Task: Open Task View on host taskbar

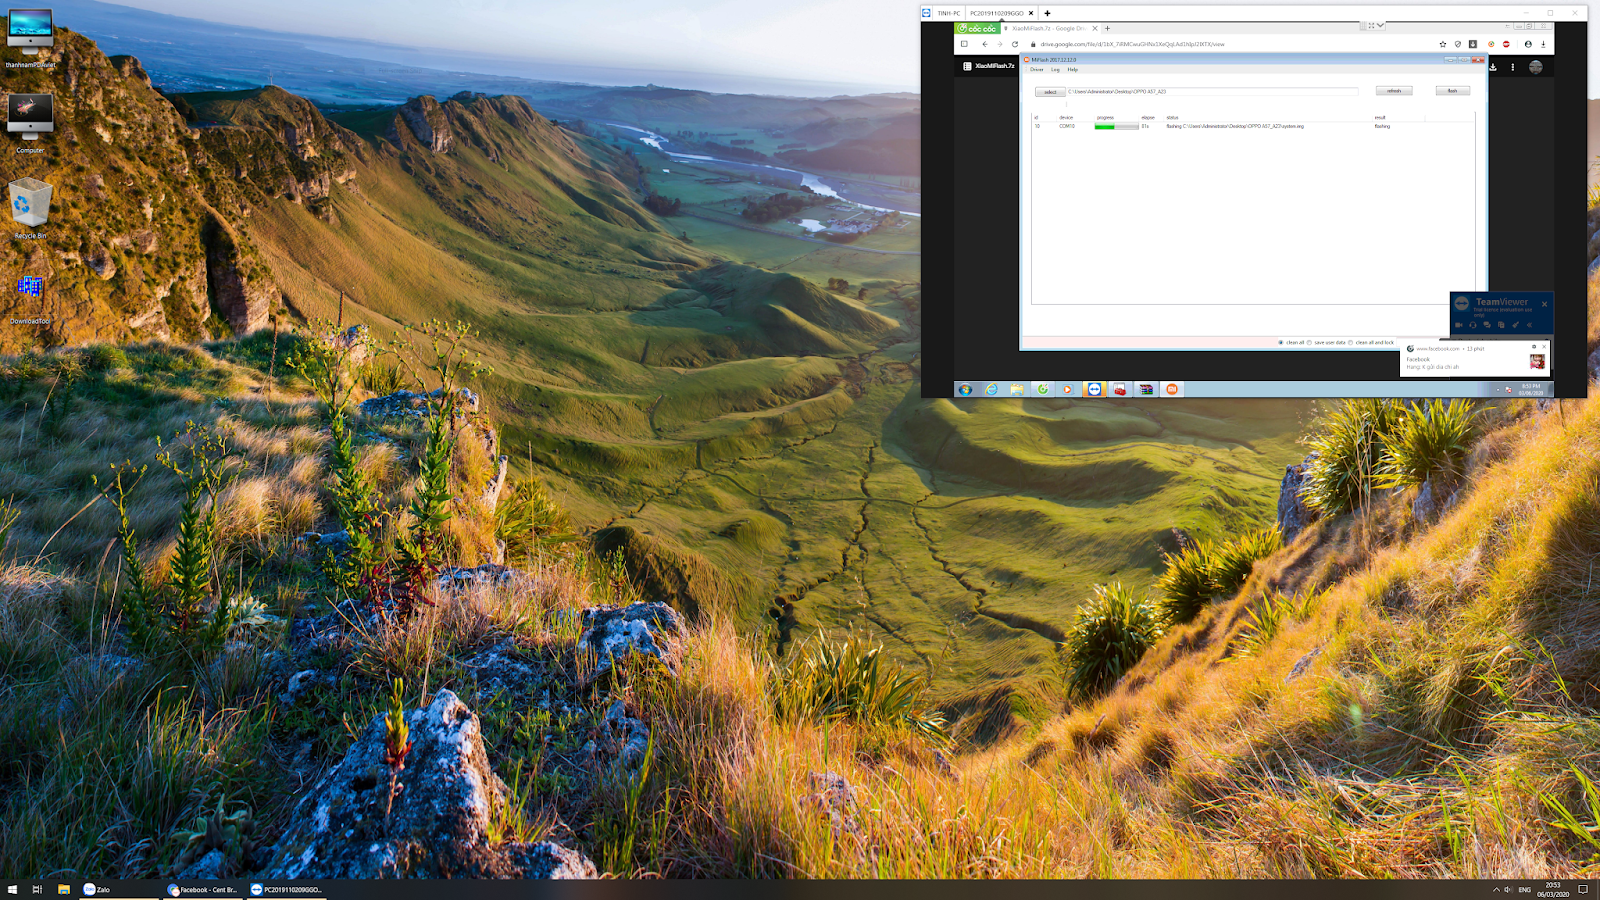Action: tap(37, 889)
